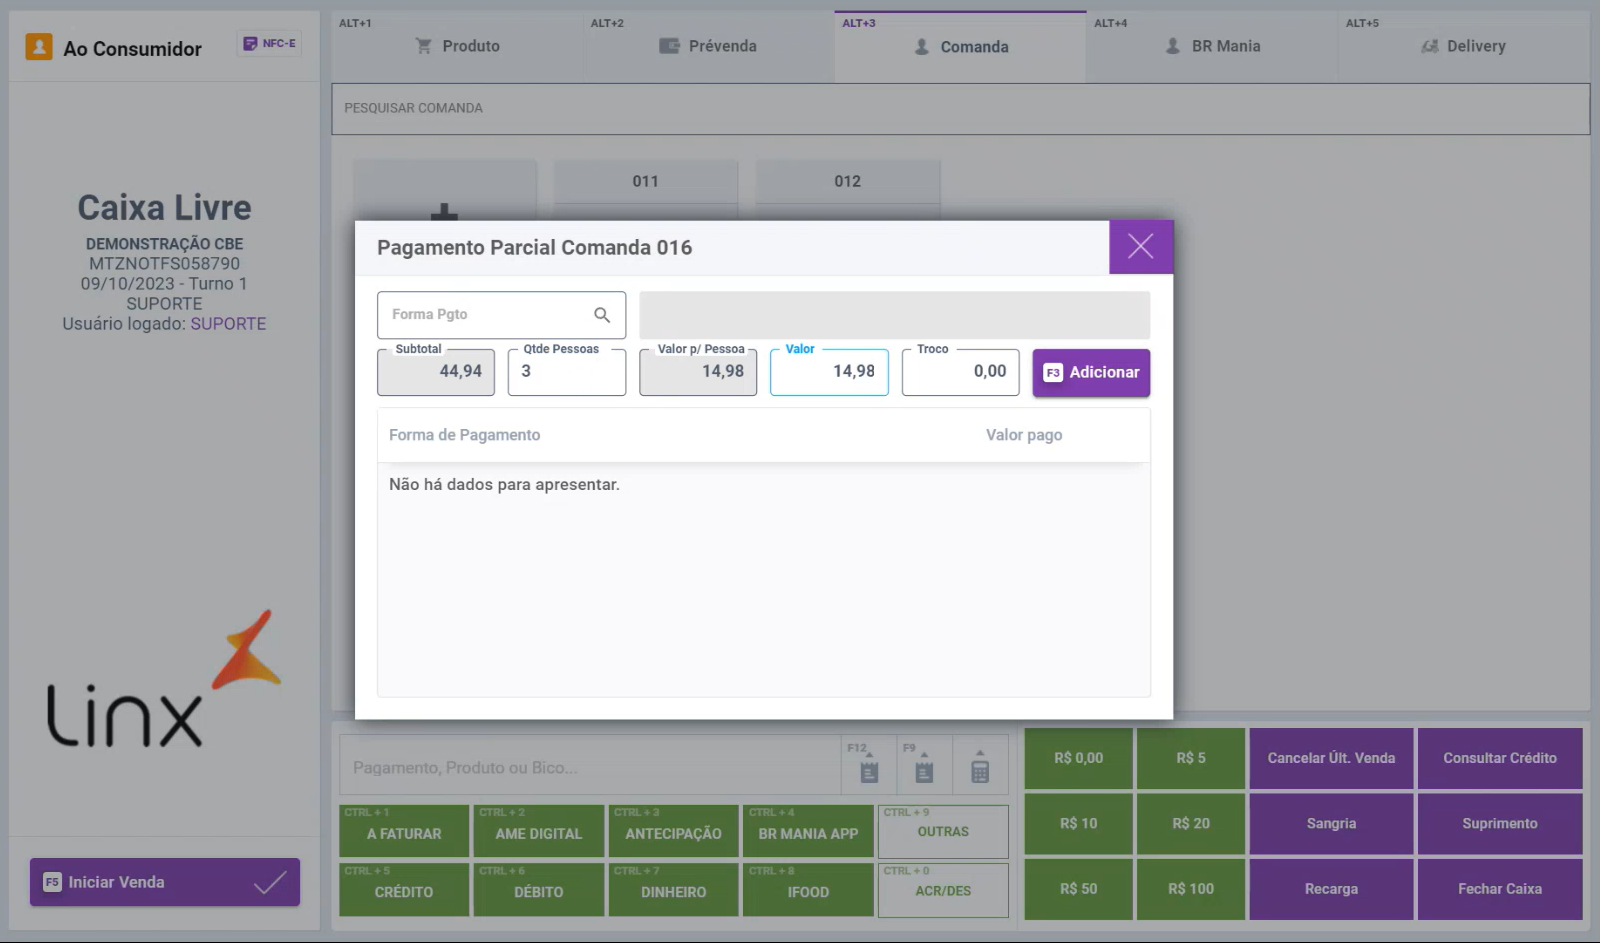Click the Valor p/ Pessoa field
The image size is (1600, 943).
point(698,372)
